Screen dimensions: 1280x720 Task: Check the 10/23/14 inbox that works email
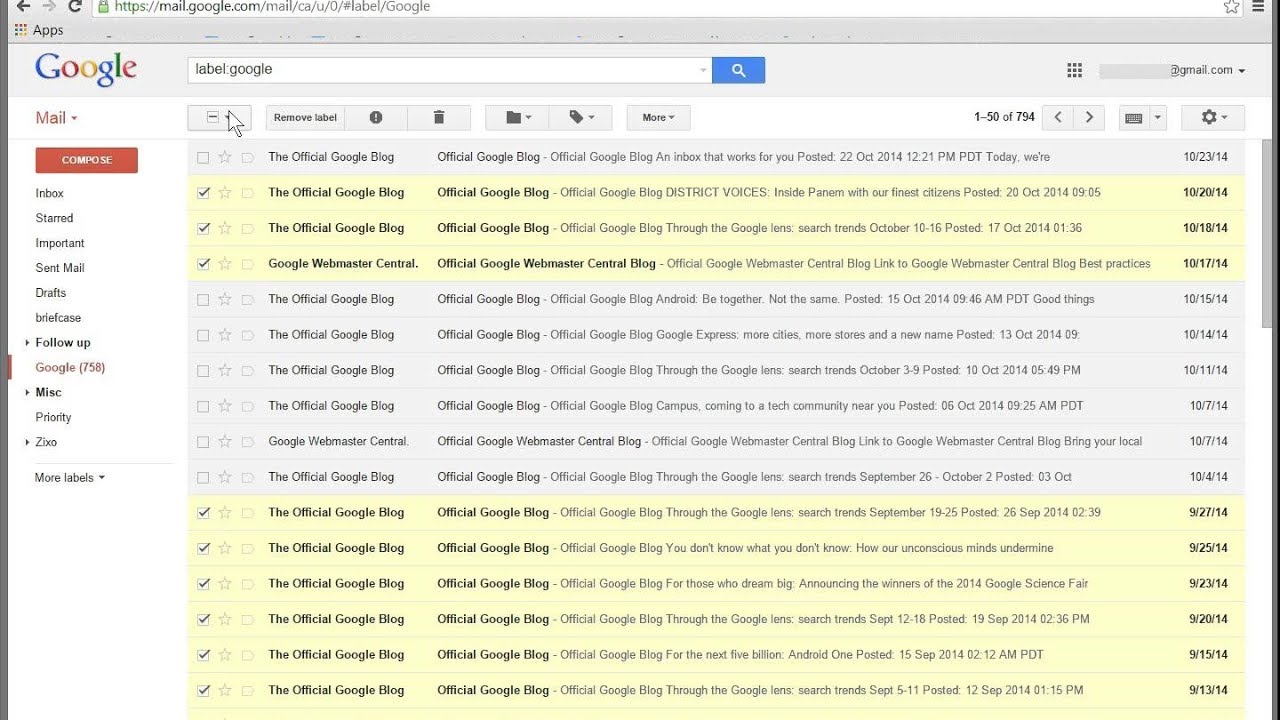coord(203,157)
